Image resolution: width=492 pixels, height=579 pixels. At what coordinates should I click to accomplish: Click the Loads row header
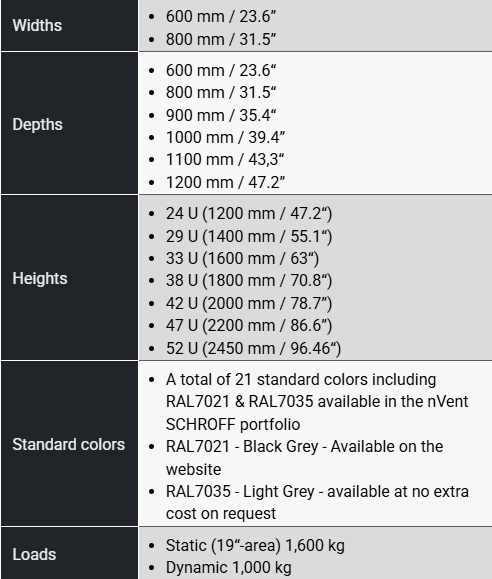click(x=69, y=553)
